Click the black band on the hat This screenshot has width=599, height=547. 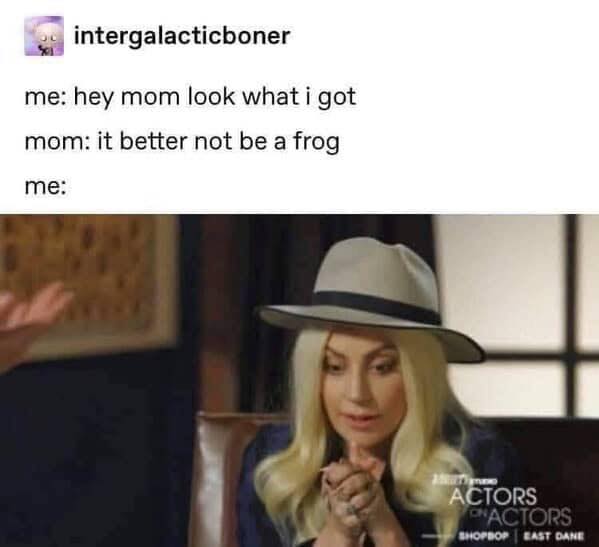(376, 306)
